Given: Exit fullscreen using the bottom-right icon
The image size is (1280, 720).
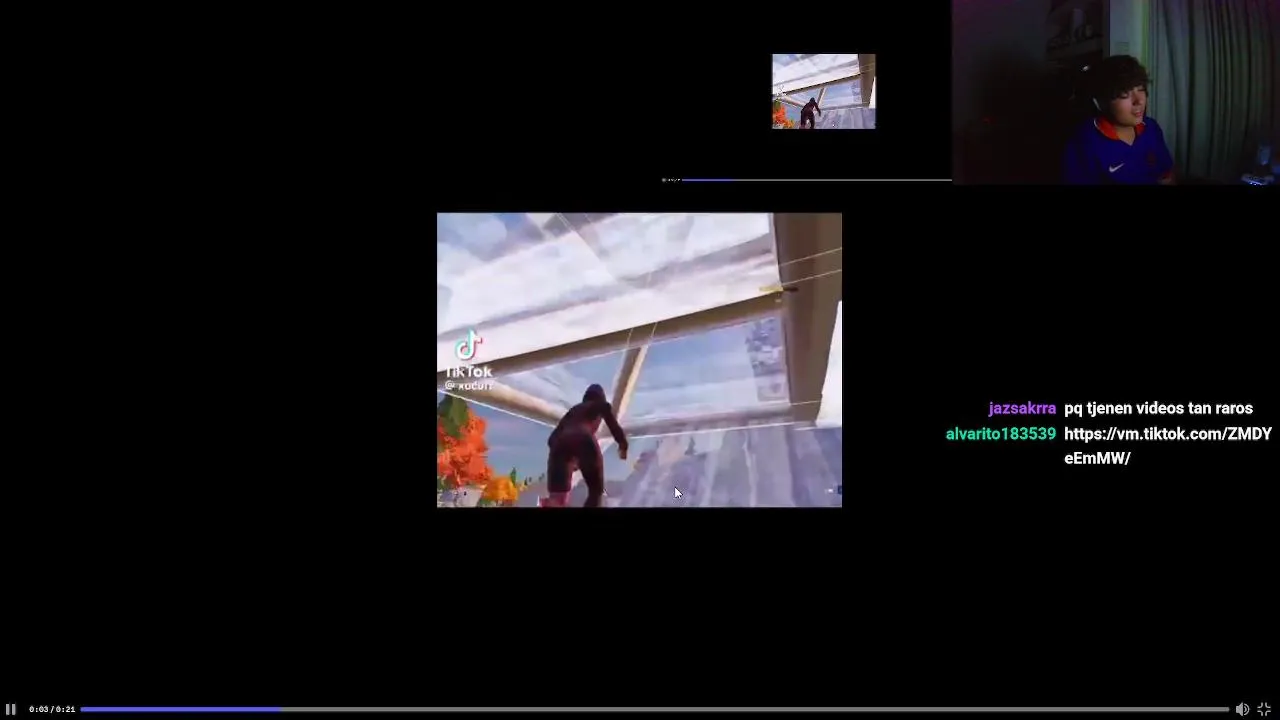Looking at the screenshot, I should point(1264,709).
